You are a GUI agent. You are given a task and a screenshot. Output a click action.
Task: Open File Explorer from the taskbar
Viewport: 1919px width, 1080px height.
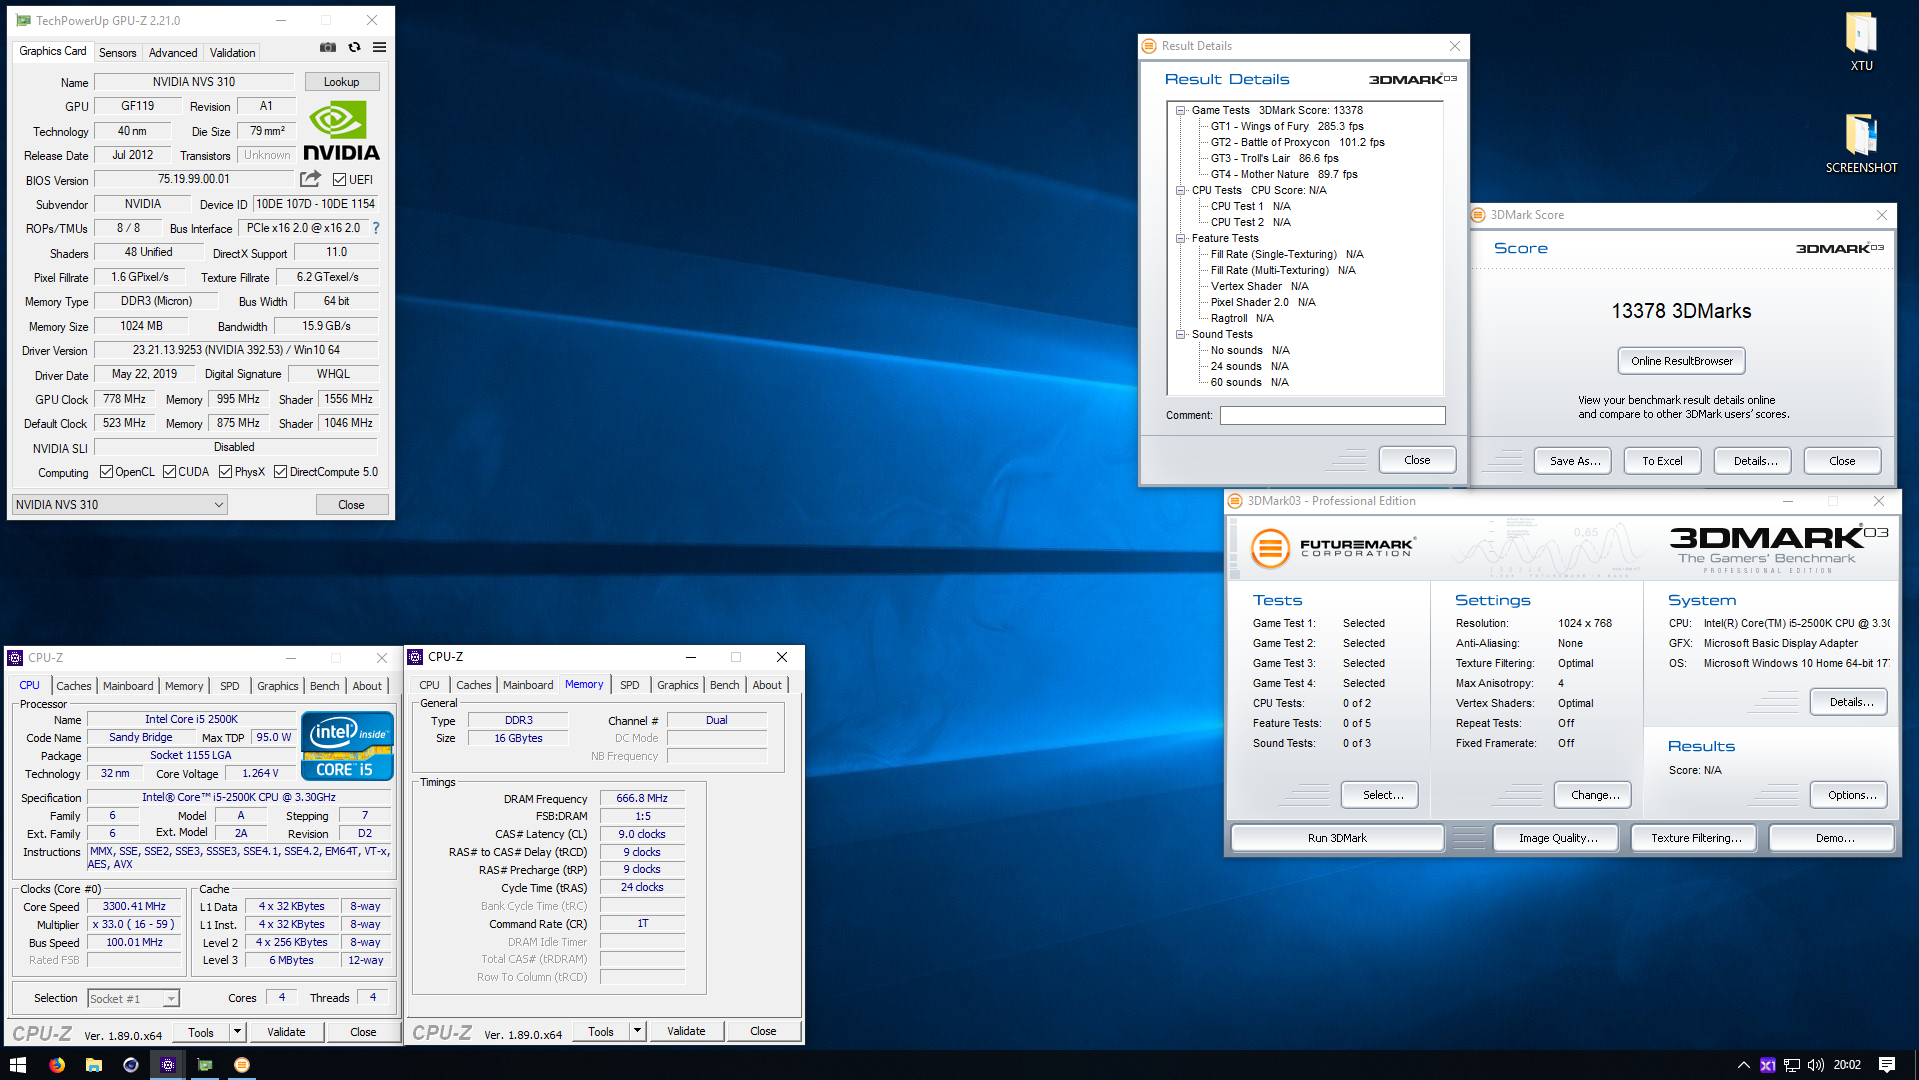(x=93, y=1065)
